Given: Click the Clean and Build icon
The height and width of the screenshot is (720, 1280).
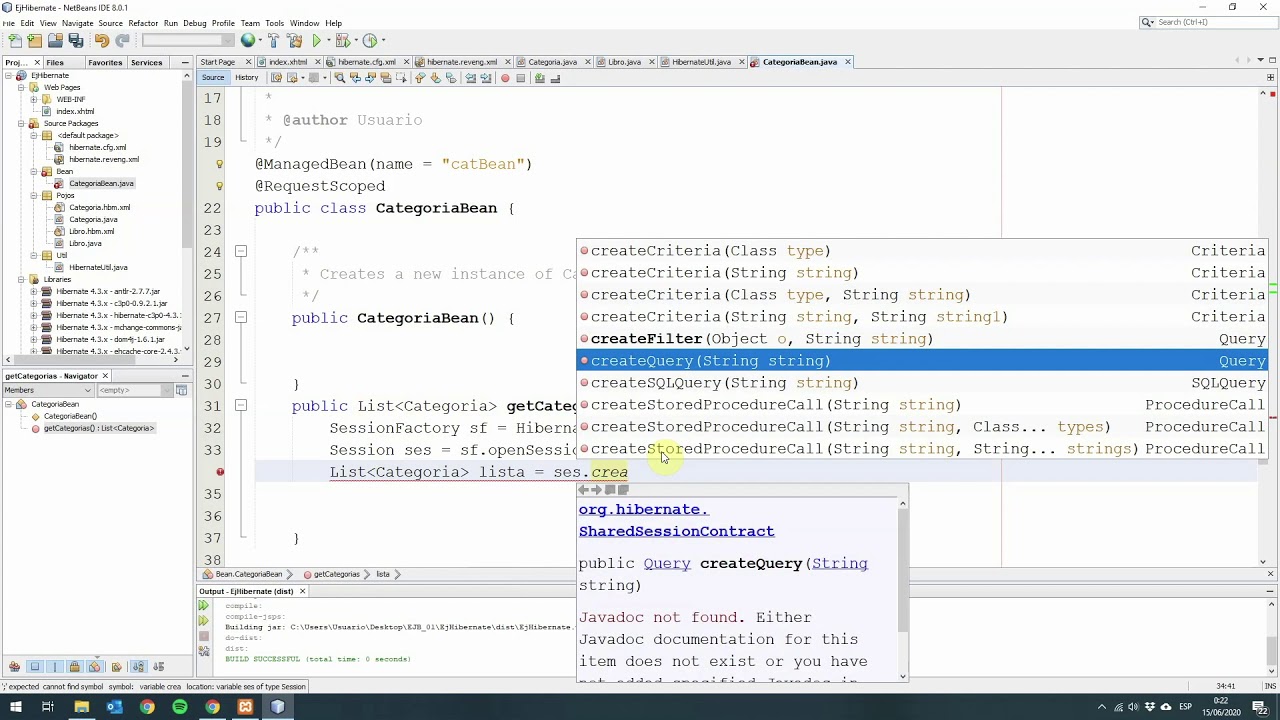Looking at the screenshot, I should tap(294, 41).
